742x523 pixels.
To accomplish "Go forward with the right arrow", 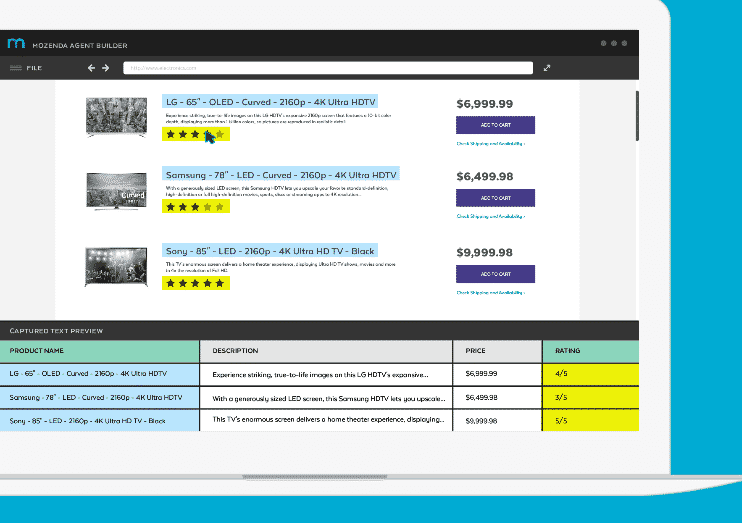I will point(105,68).
